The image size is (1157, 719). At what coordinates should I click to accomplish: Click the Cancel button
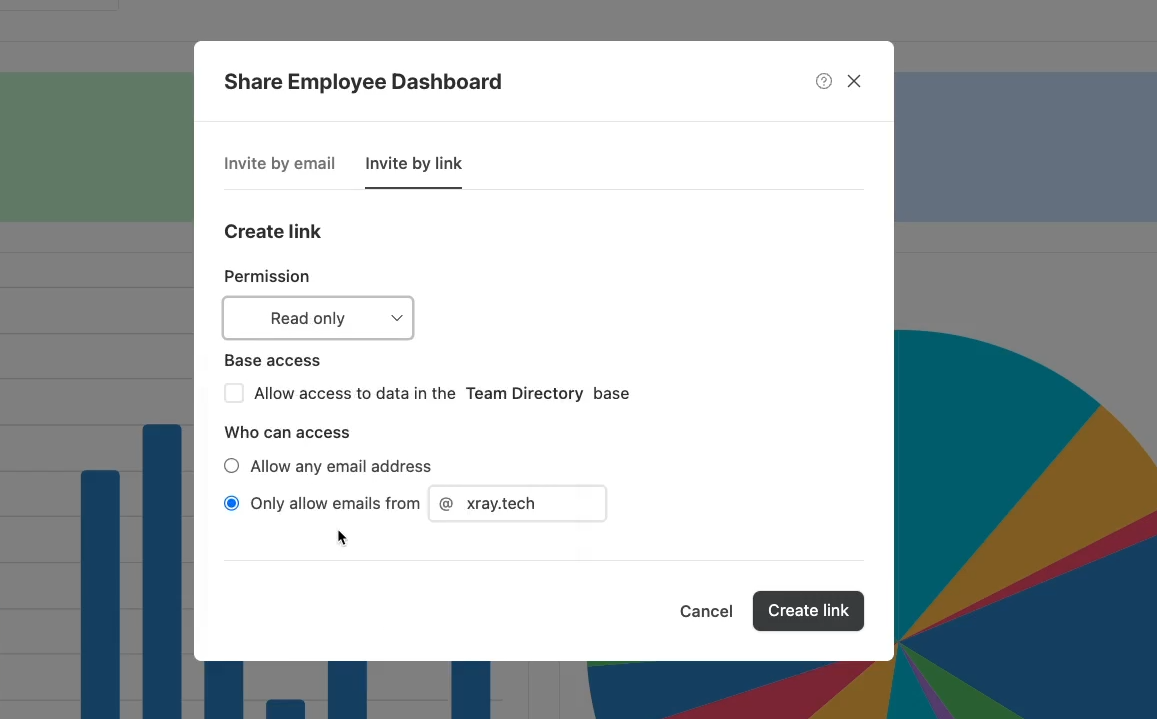(x=706, y=611)
